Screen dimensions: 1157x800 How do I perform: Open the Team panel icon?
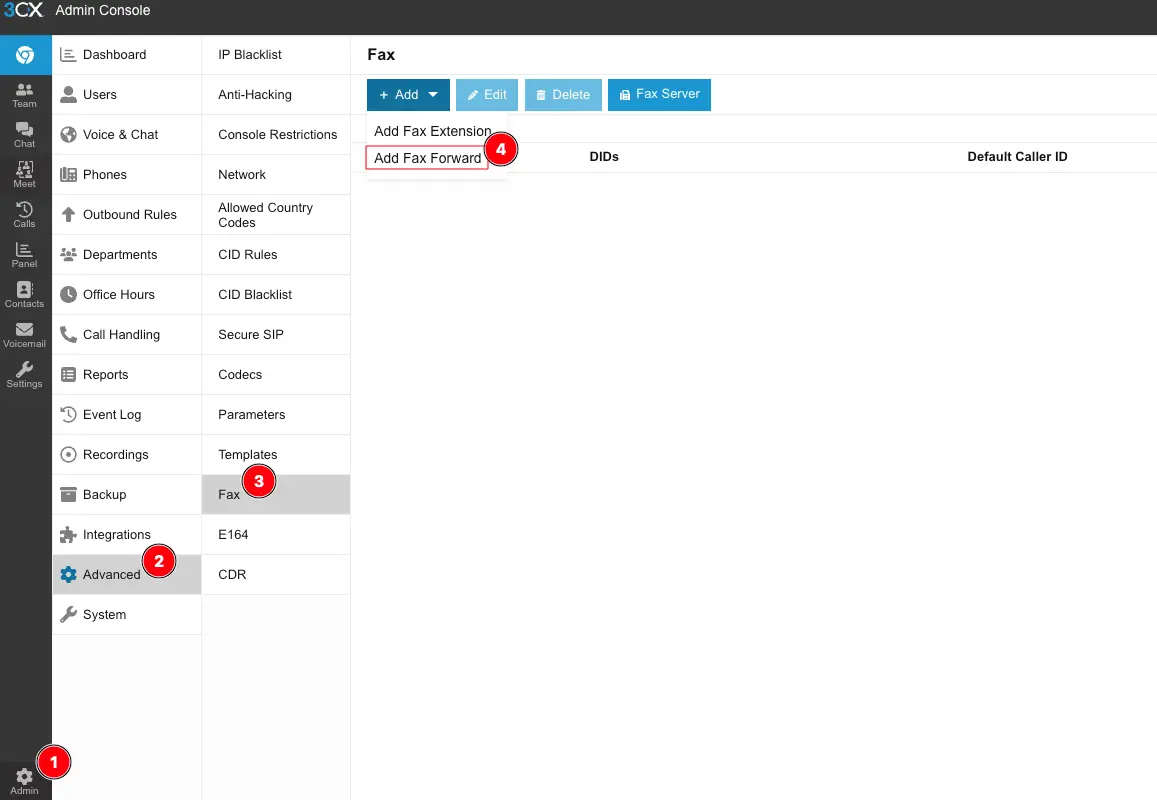tap(25, 95)
